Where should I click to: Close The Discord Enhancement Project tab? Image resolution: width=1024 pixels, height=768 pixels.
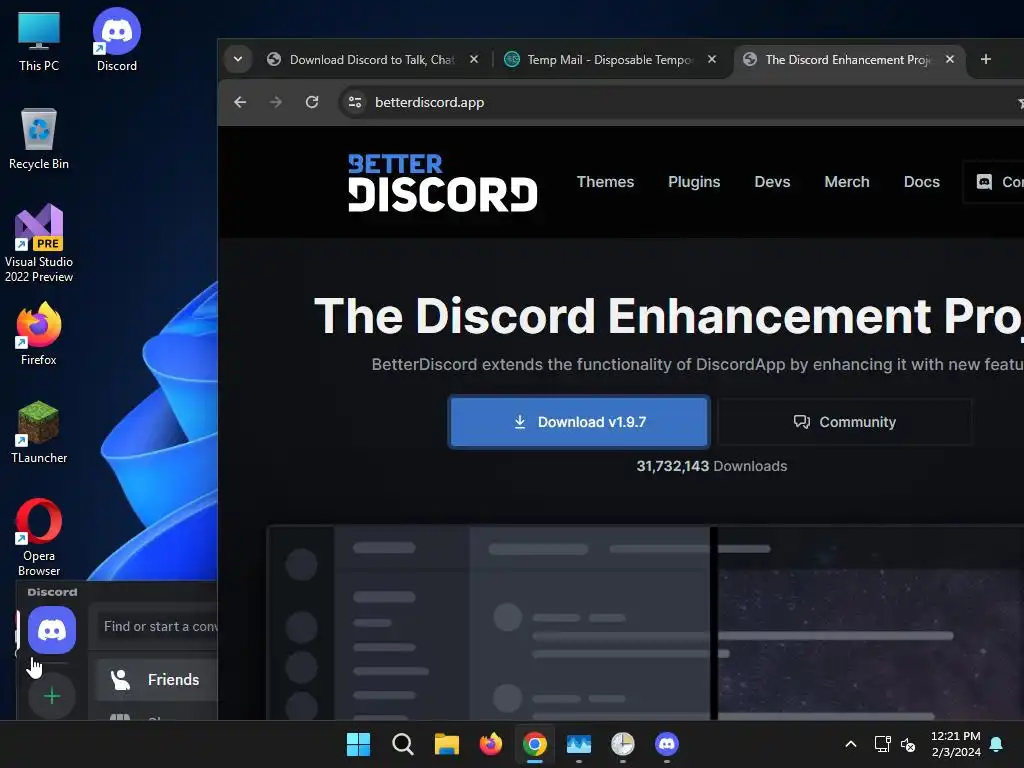pyautogui.click(x=950, y=59)
